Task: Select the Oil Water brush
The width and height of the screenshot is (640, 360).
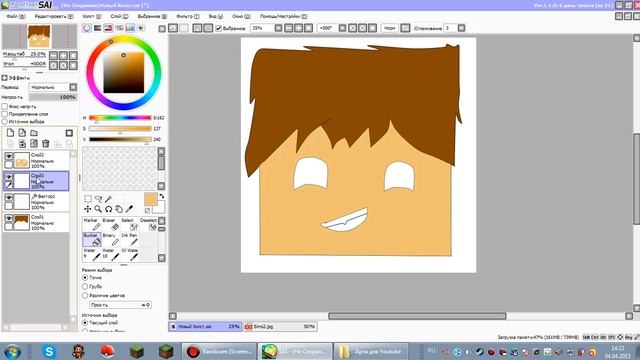Action: (x=129, y=254)
